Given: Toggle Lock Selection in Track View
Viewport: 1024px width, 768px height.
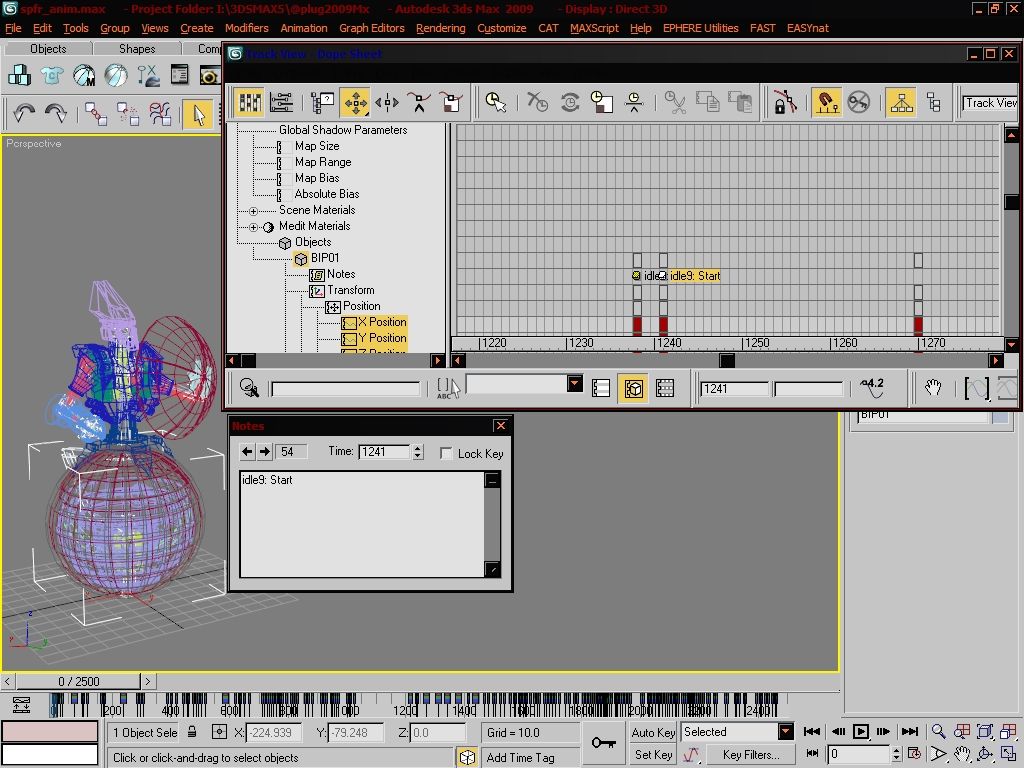Looking at the screenshot, I should (784, 103).
